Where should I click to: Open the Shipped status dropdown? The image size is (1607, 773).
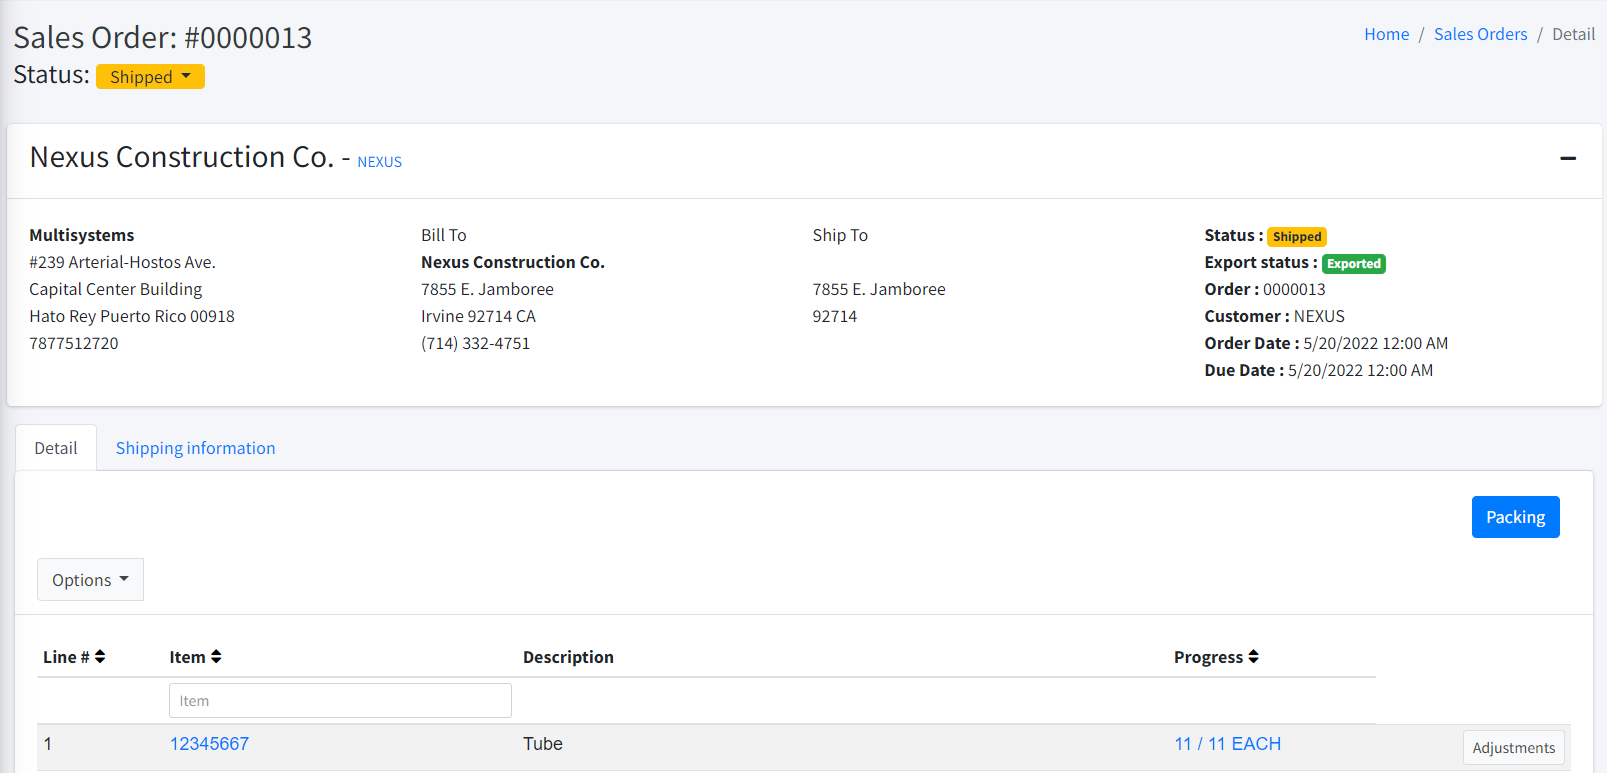(150, 77)
